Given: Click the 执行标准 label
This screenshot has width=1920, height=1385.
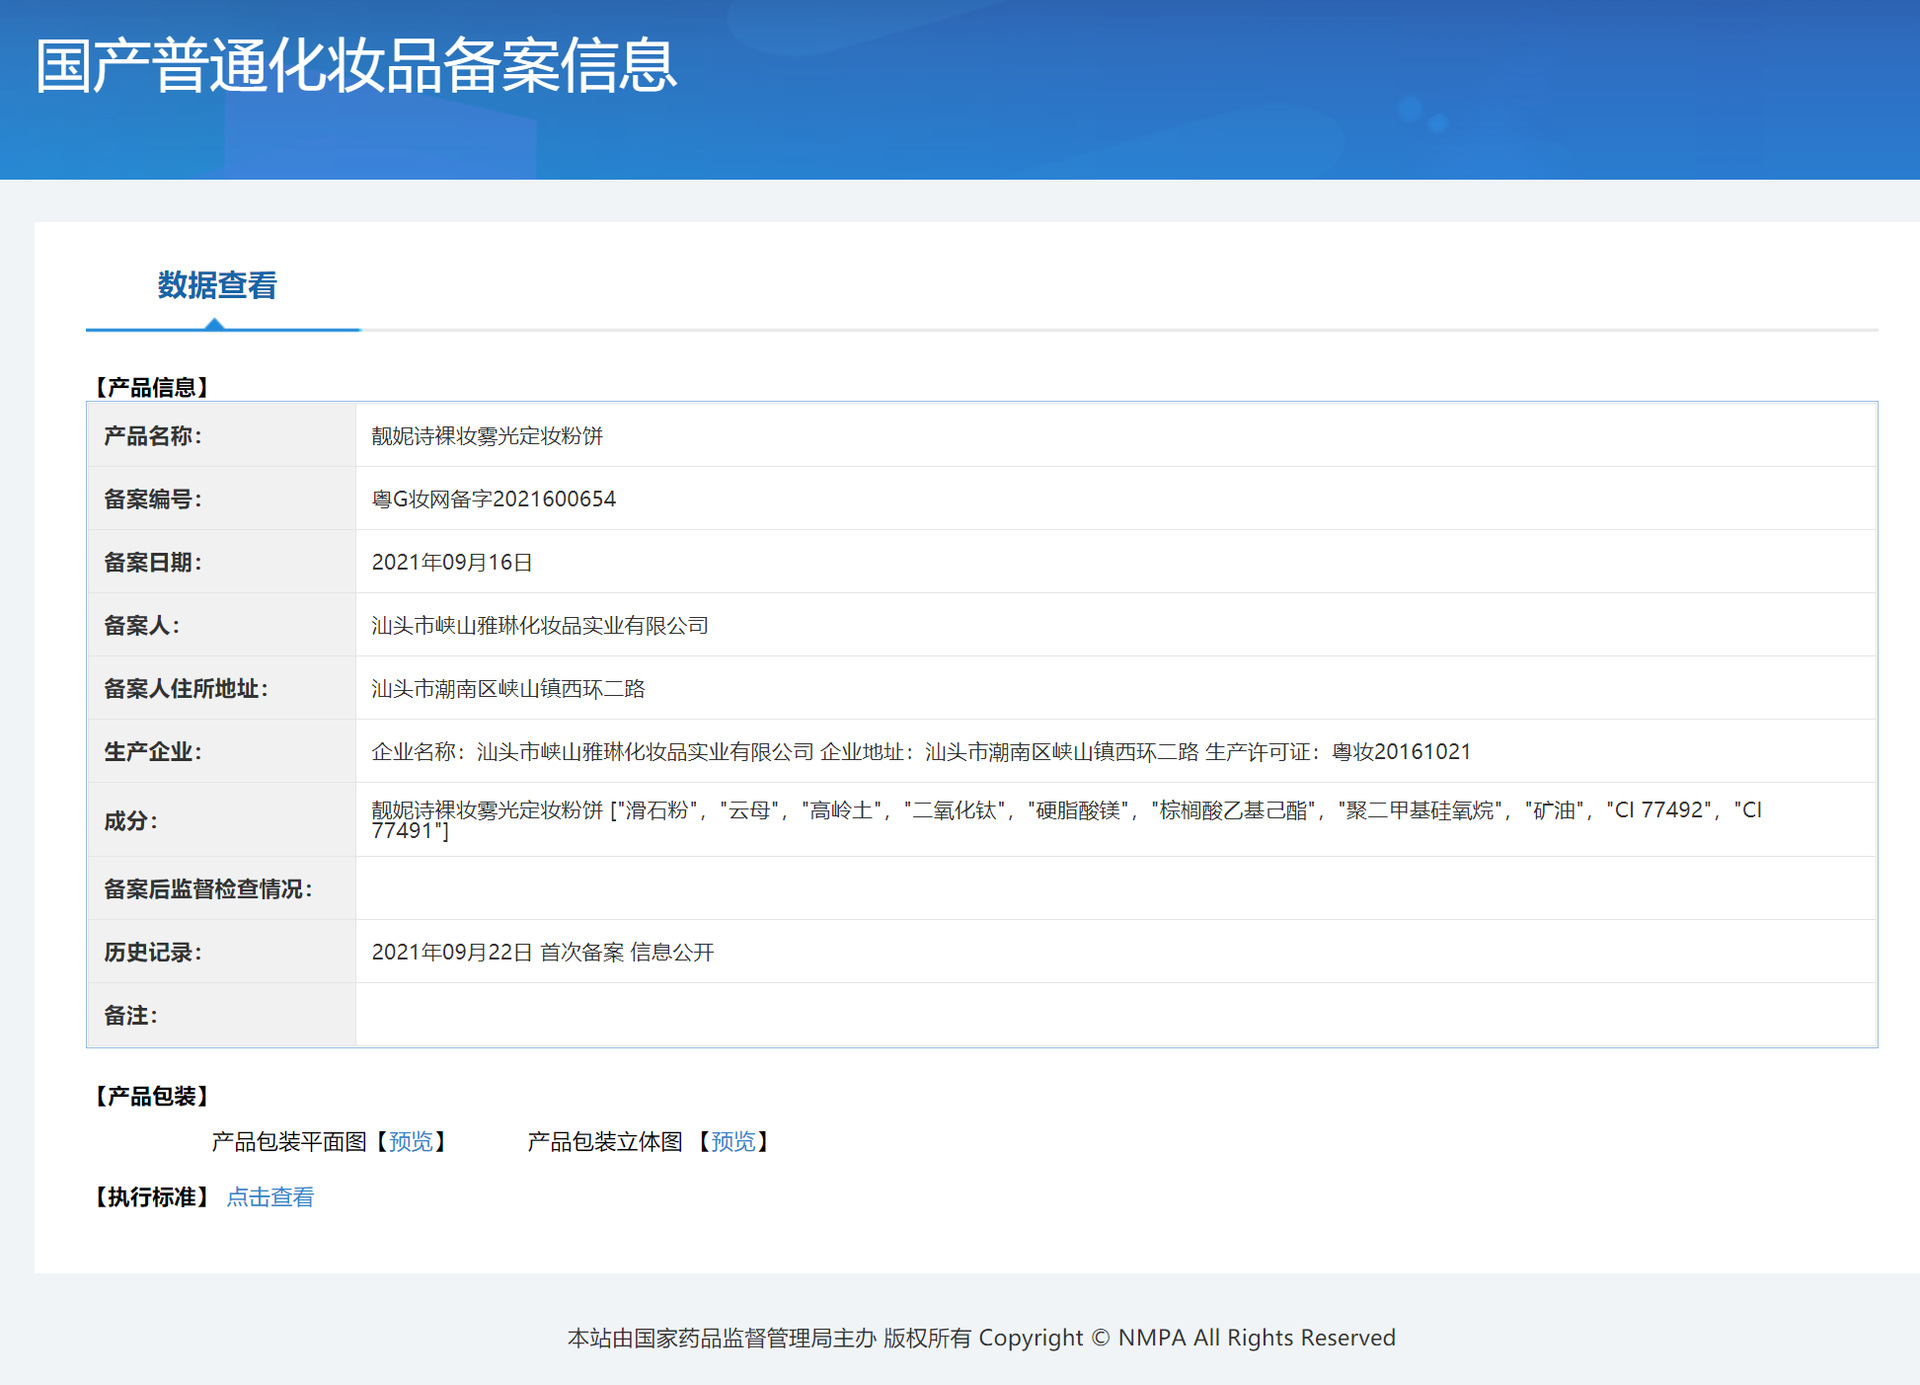Looking at the screenshot, I should (x=152, y=1197).
